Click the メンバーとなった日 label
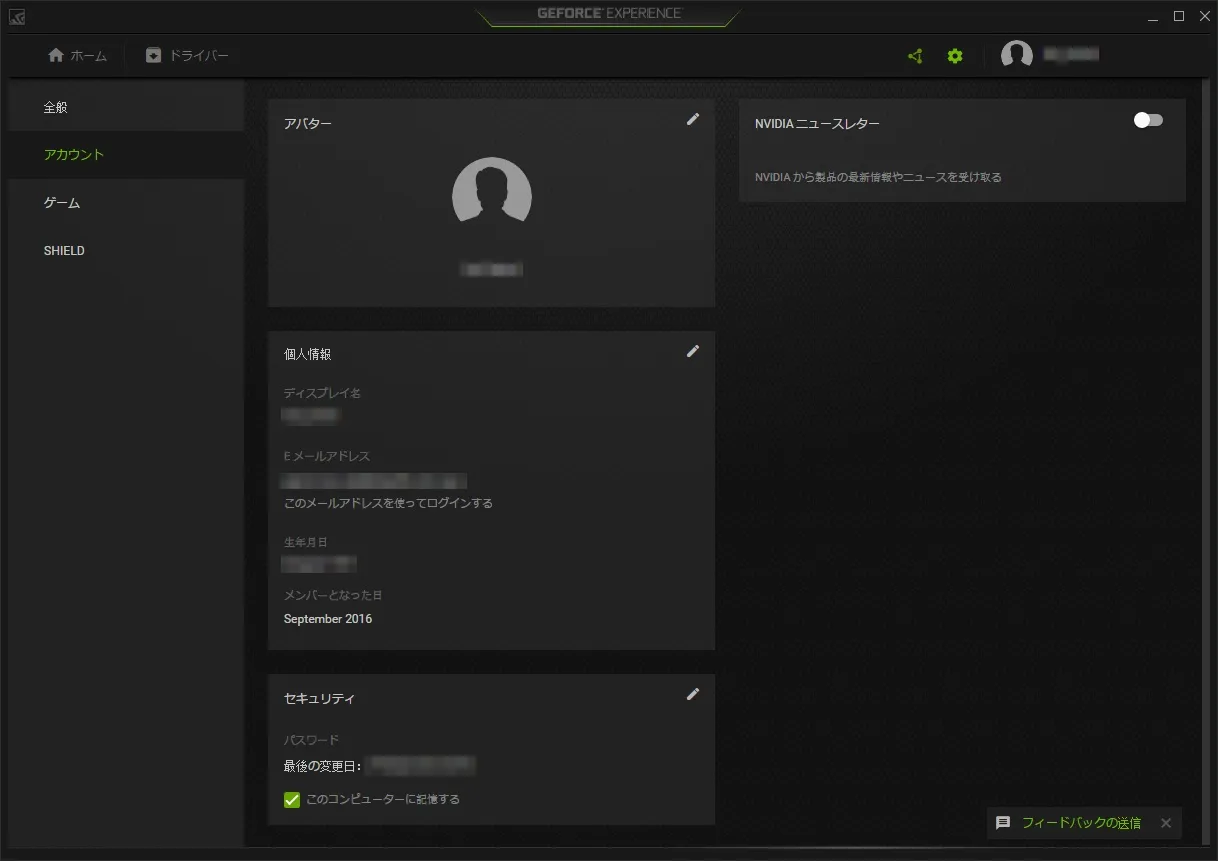1218x861 pixels. point(333,595)
